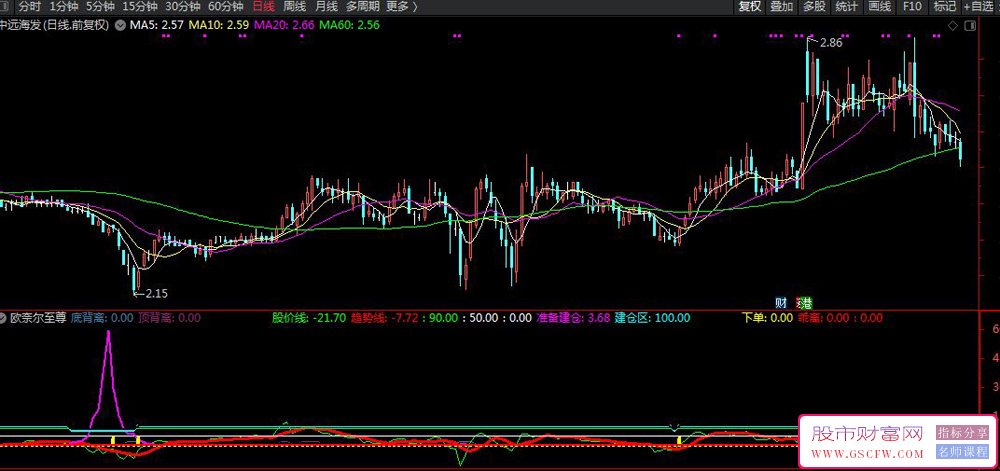This screenshot has width=1000, height=471.
Task: Enable the 多股 multi-stock view
Action: 814,7
